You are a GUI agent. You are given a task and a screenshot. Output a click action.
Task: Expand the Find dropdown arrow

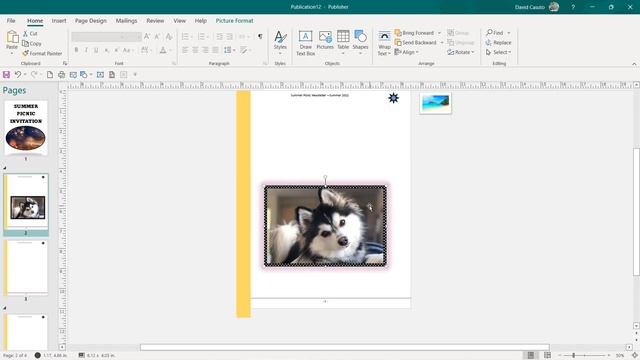(509, 33)
